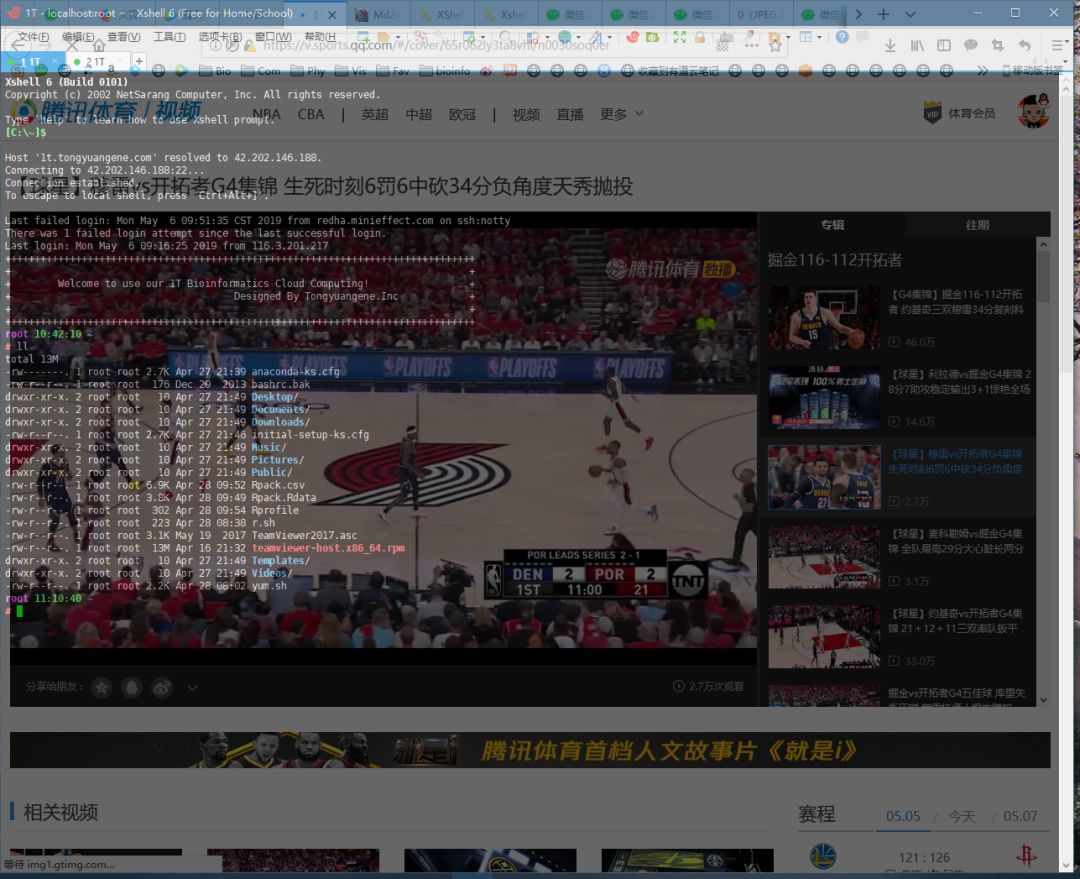Click the Firefox screenshot crop icon
This screenshot has width=1080, height=879.
(997, 45)
